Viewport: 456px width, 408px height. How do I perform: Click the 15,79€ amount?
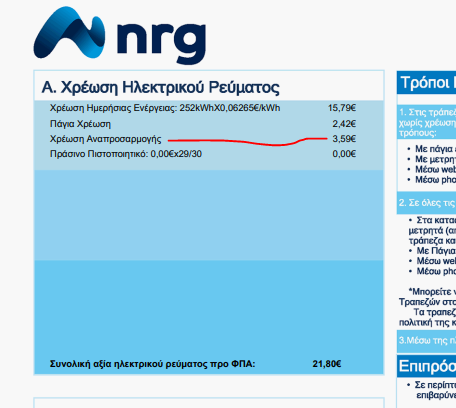tap(342, 108)
